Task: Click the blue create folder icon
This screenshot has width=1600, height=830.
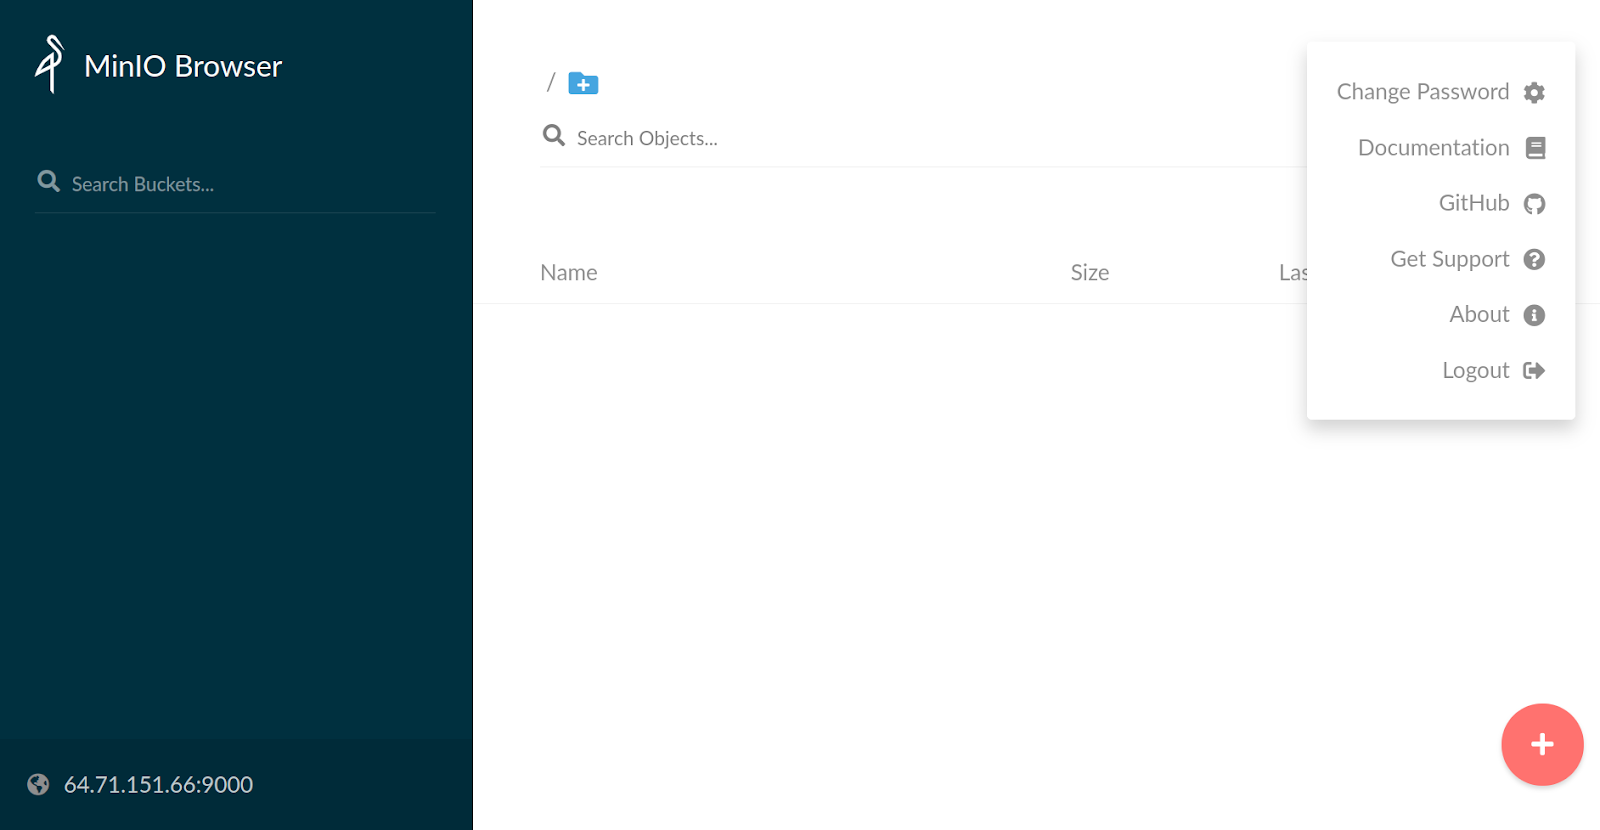Action: pos(583,84)
